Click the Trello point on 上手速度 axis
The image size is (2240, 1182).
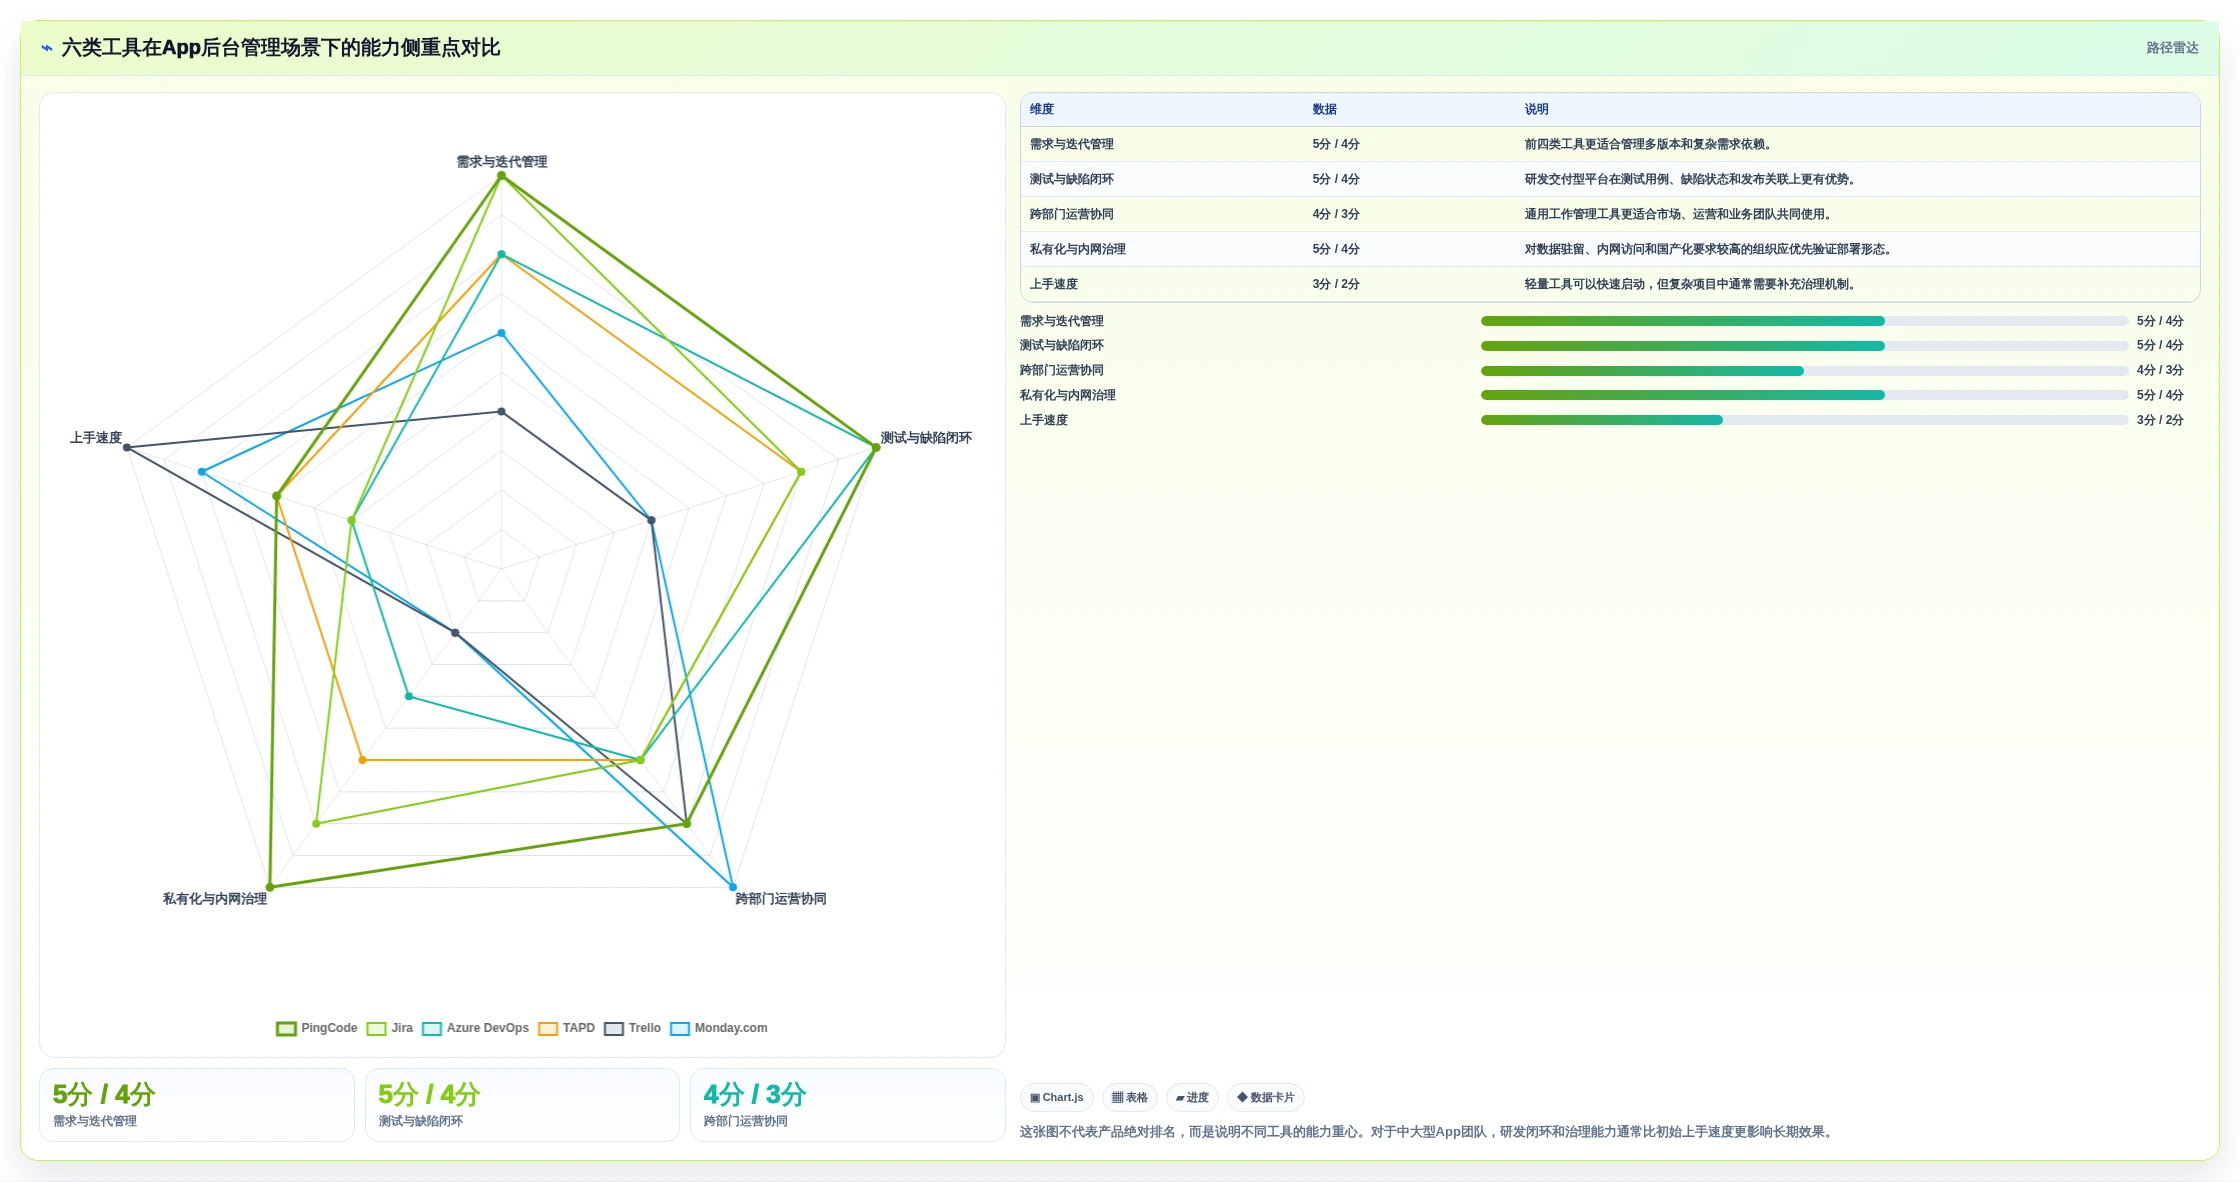(x=127, y=448)
